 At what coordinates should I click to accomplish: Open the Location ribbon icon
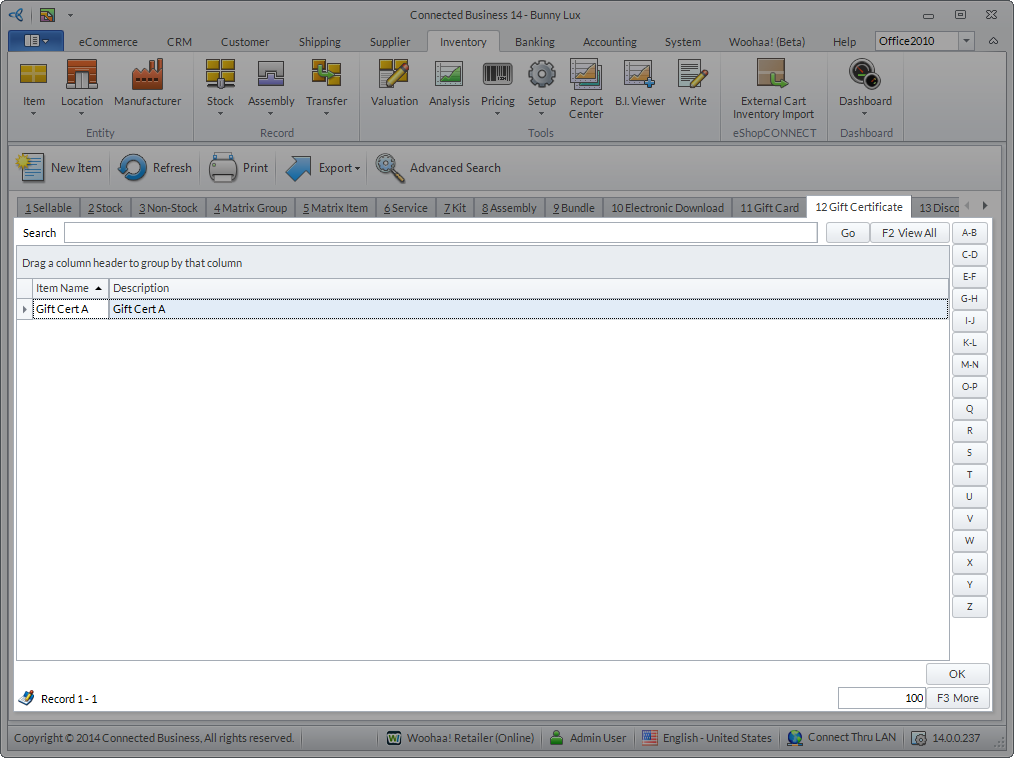point(81,87)
